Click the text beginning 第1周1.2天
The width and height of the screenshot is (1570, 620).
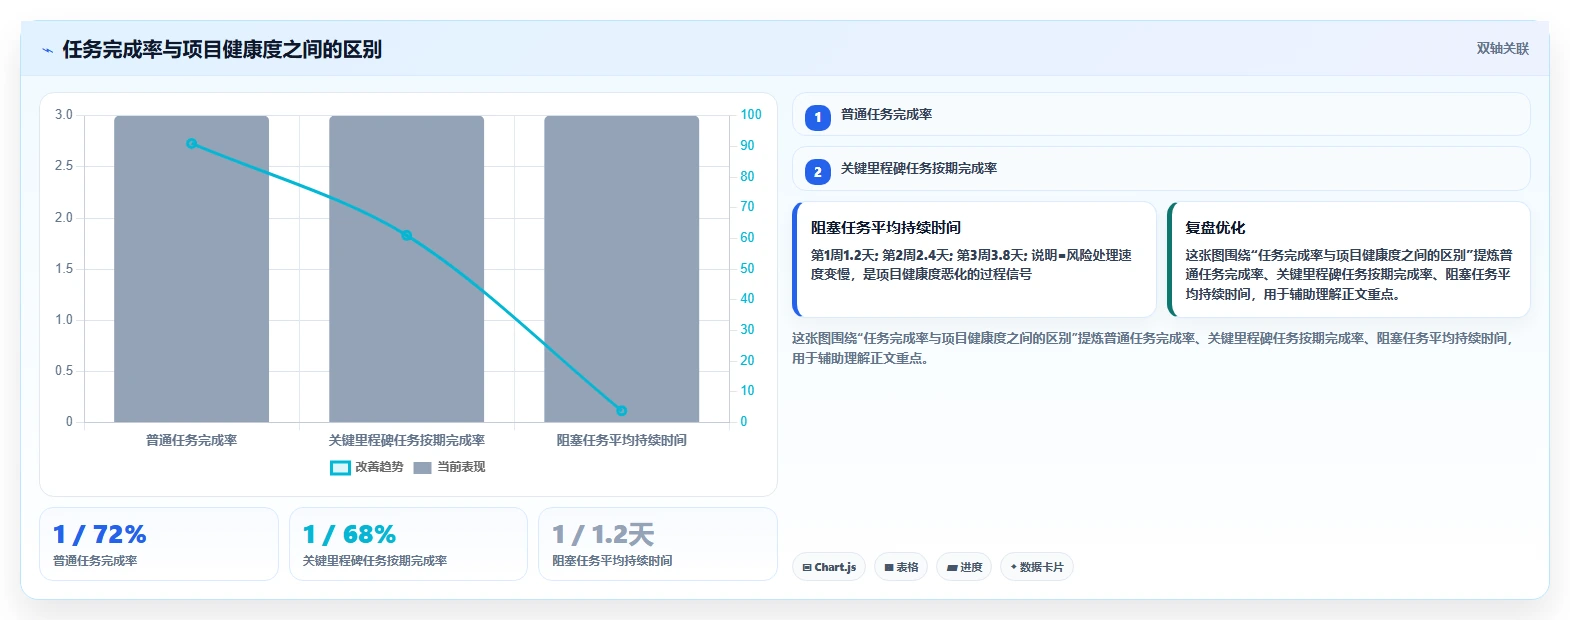[971, 265]
